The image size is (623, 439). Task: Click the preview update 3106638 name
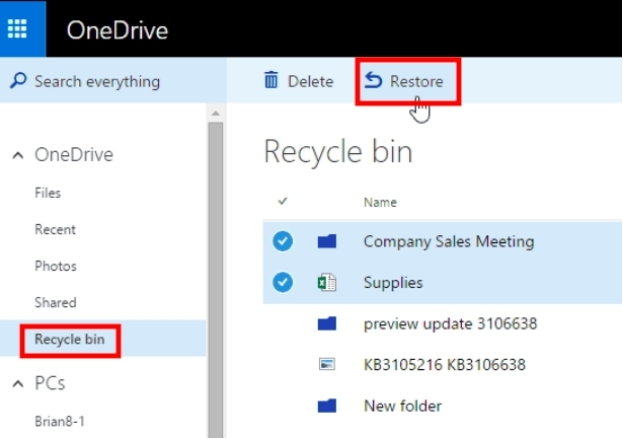(450, 324)
